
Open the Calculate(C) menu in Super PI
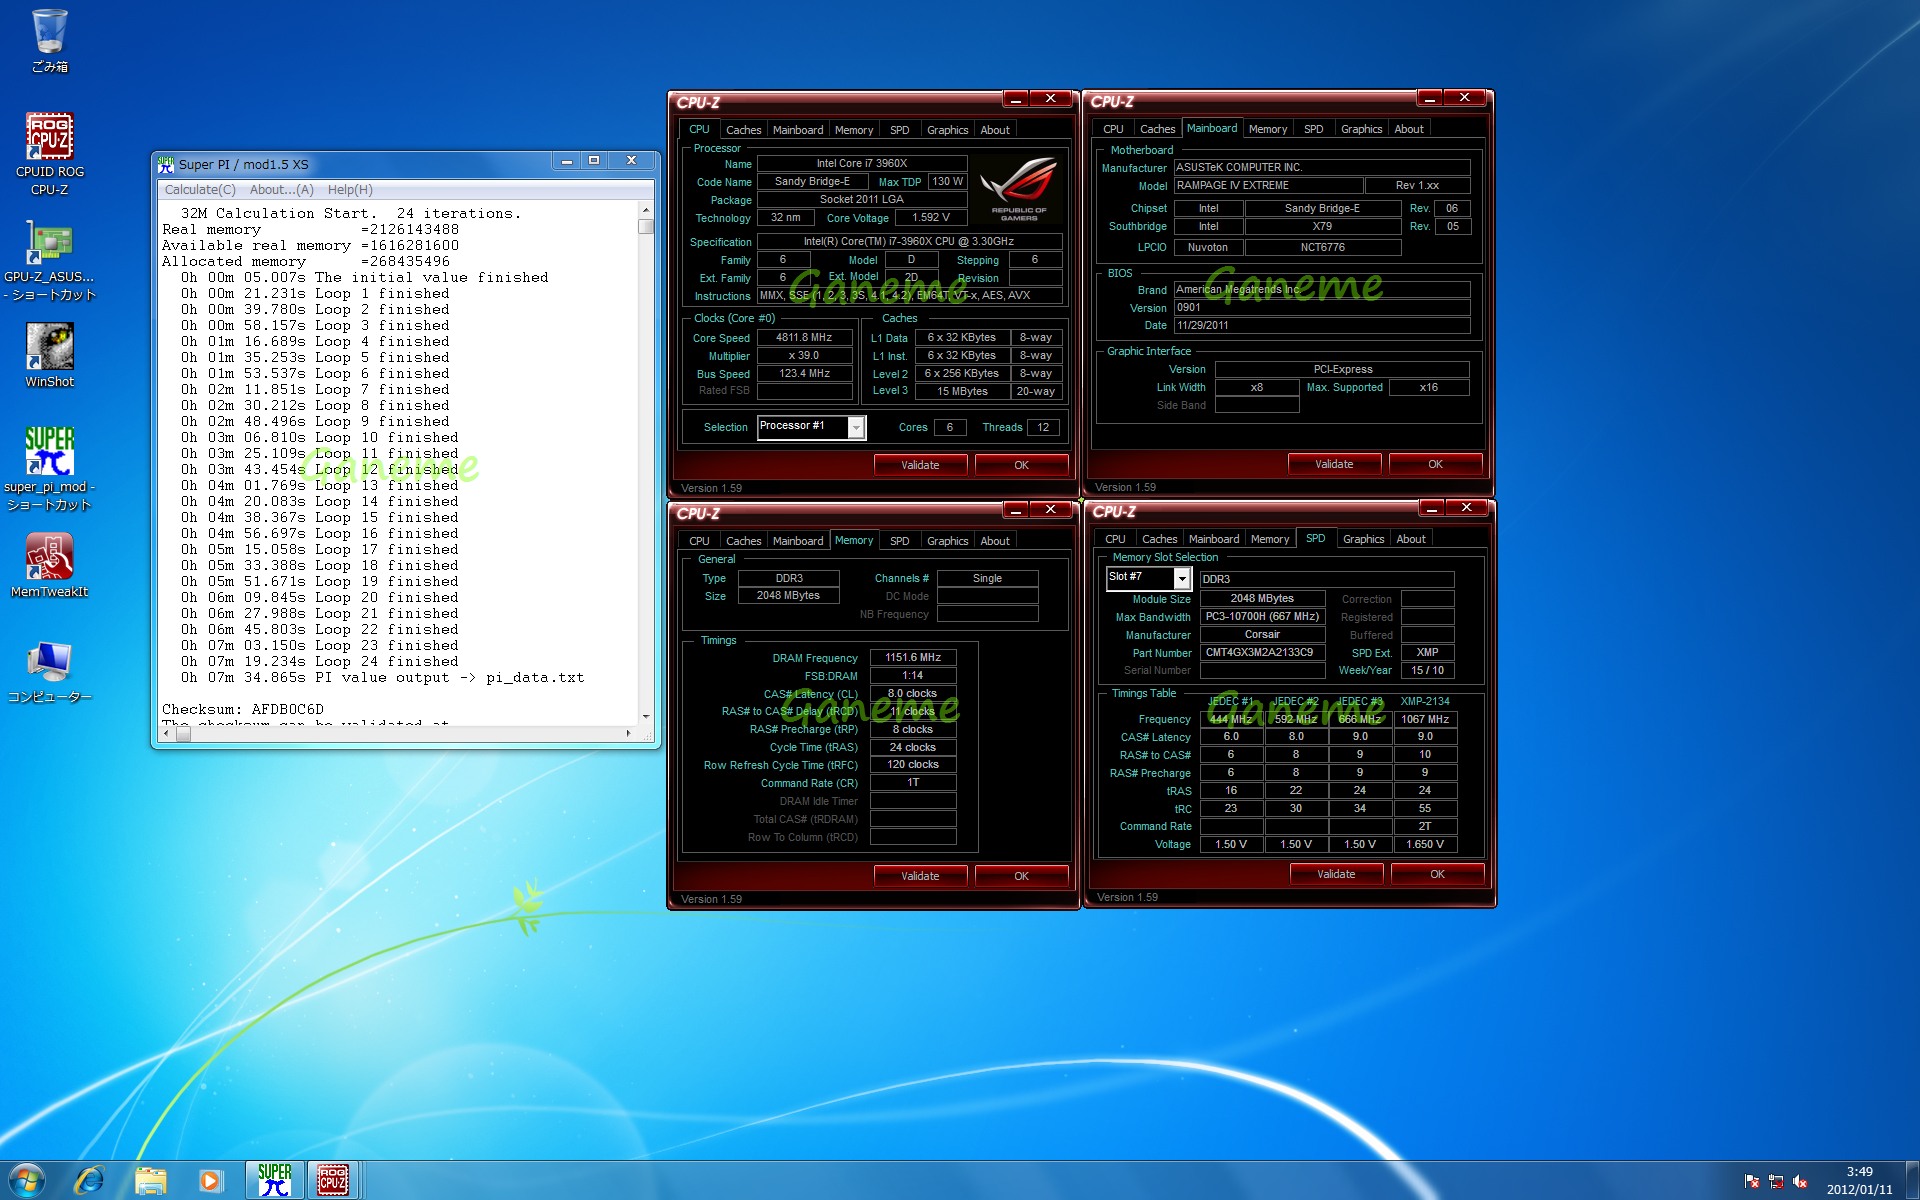pos(200,190)
